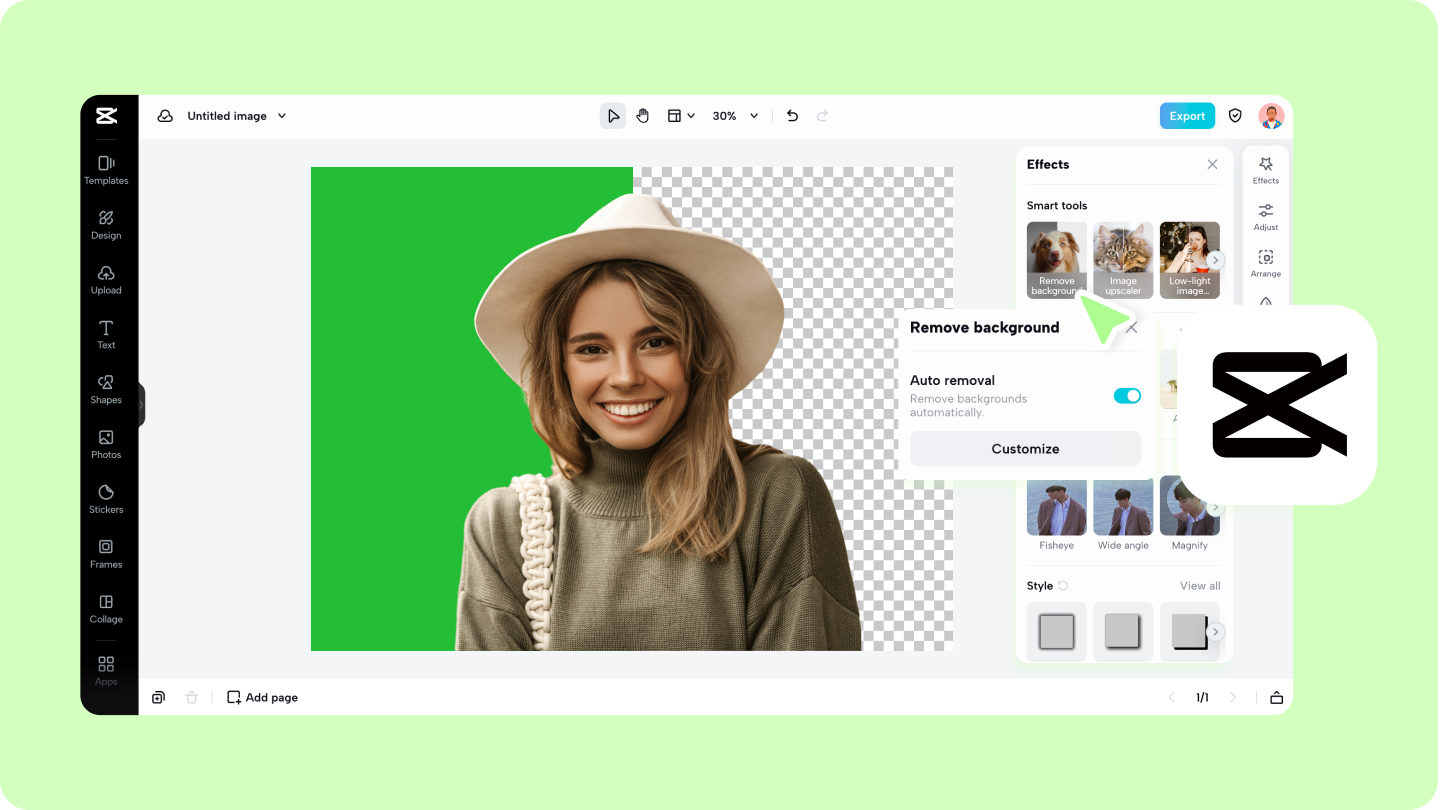The height and width of the screenshot is (810, 1440).
Task: Select the Templates tool in the sidebar
Action: point(106,170)
